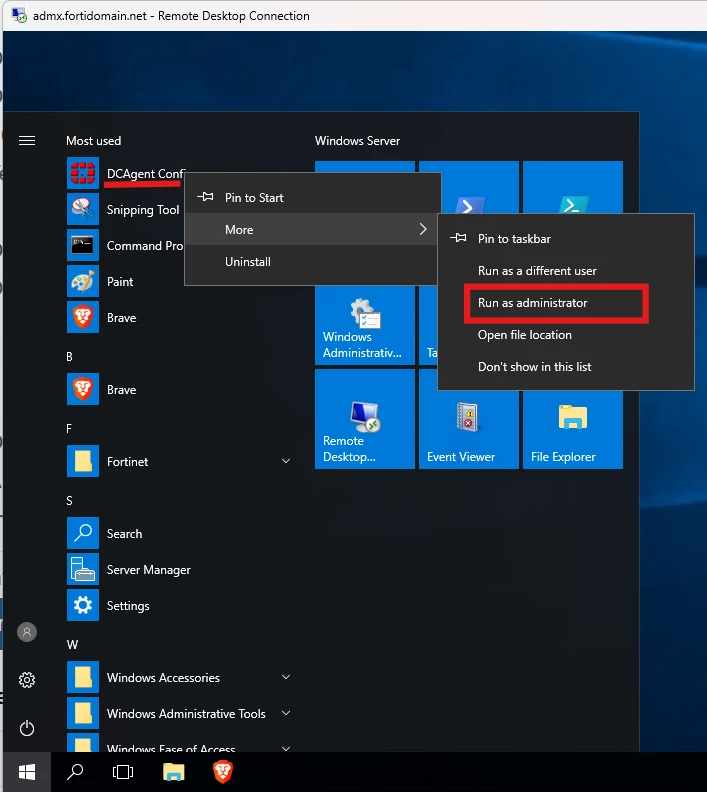The image size is (707, 792).
Task: Select Pin to Start in context menu
Action: pyautogui.click(x=313, y=197)
